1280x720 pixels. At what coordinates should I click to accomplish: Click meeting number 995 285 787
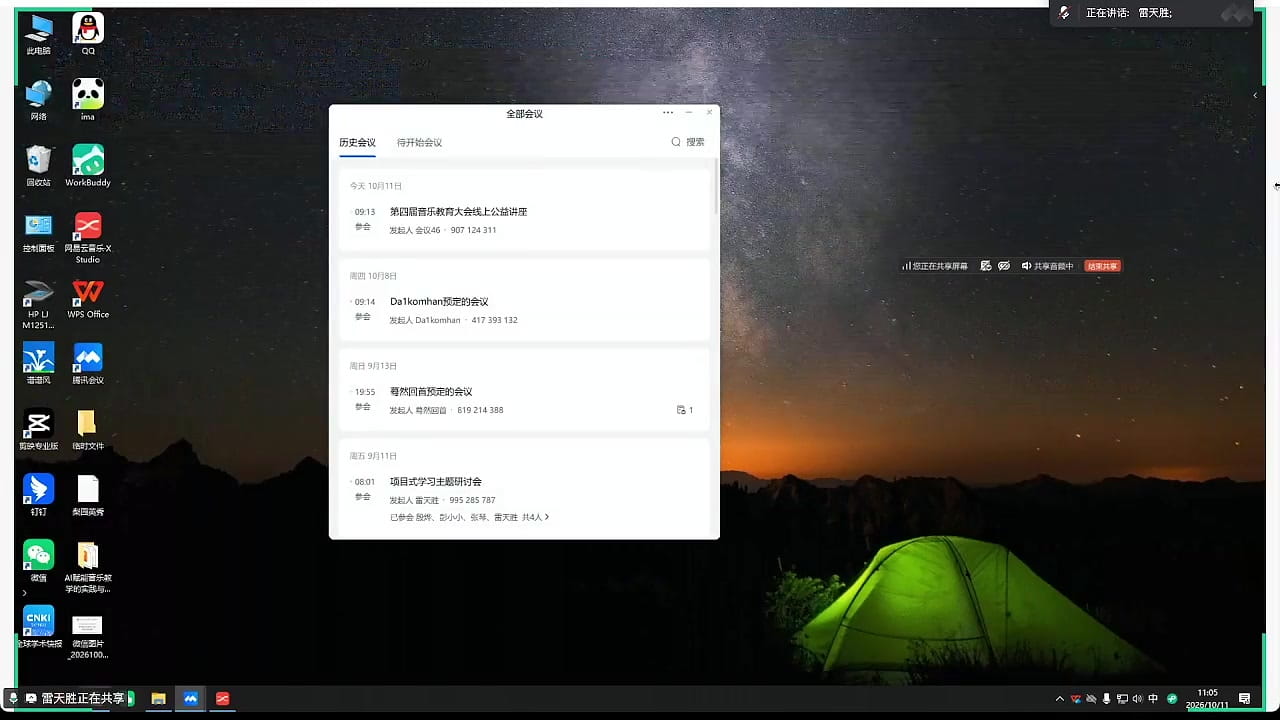pyautogui.click(x=472, y=500)
